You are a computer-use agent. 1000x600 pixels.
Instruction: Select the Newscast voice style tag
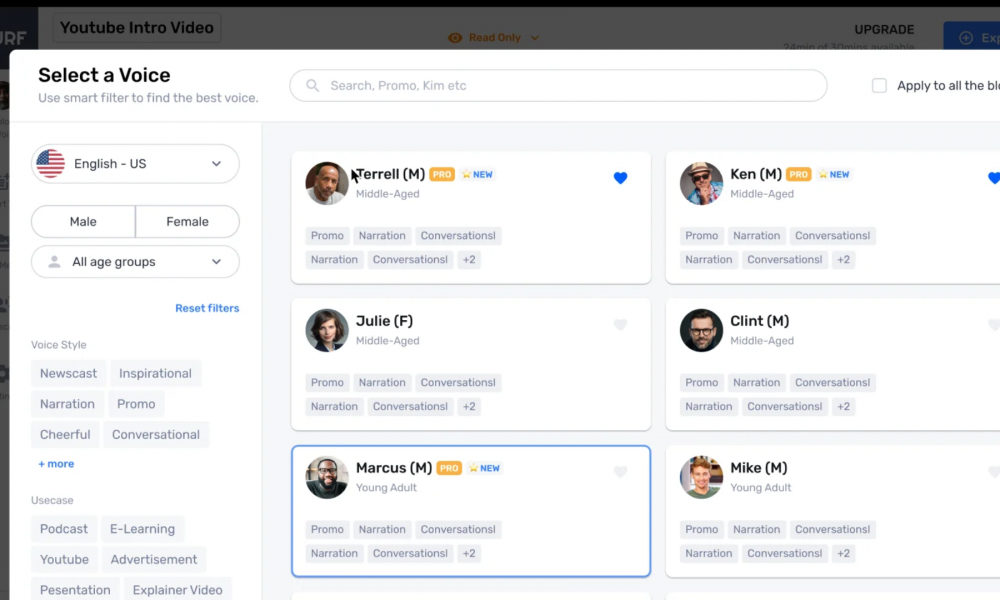(69, 374)
